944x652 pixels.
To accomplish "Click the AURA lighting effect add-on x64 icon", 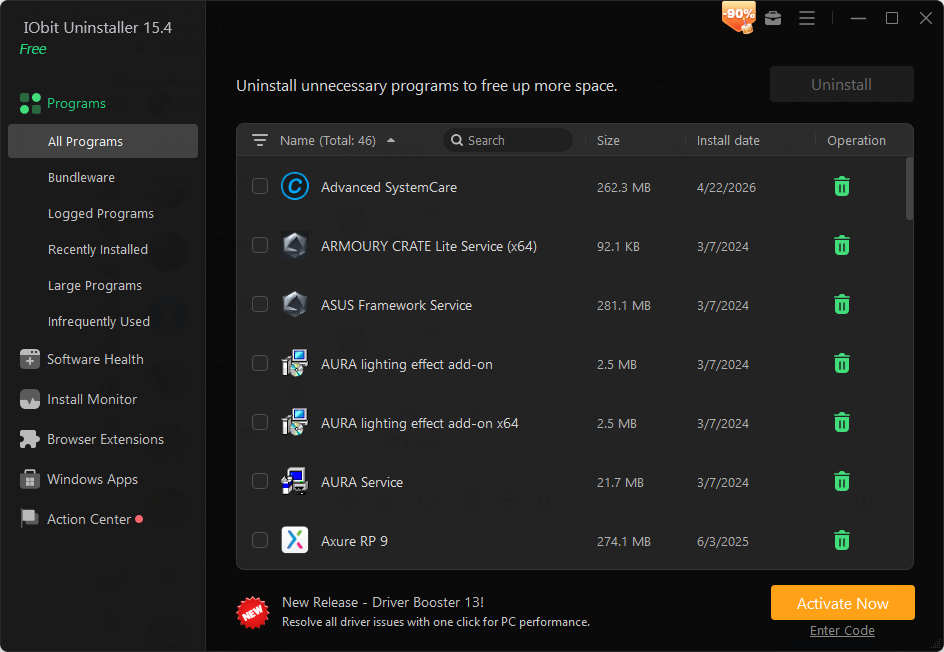I will pyautogui.click(x=295, y=423).
